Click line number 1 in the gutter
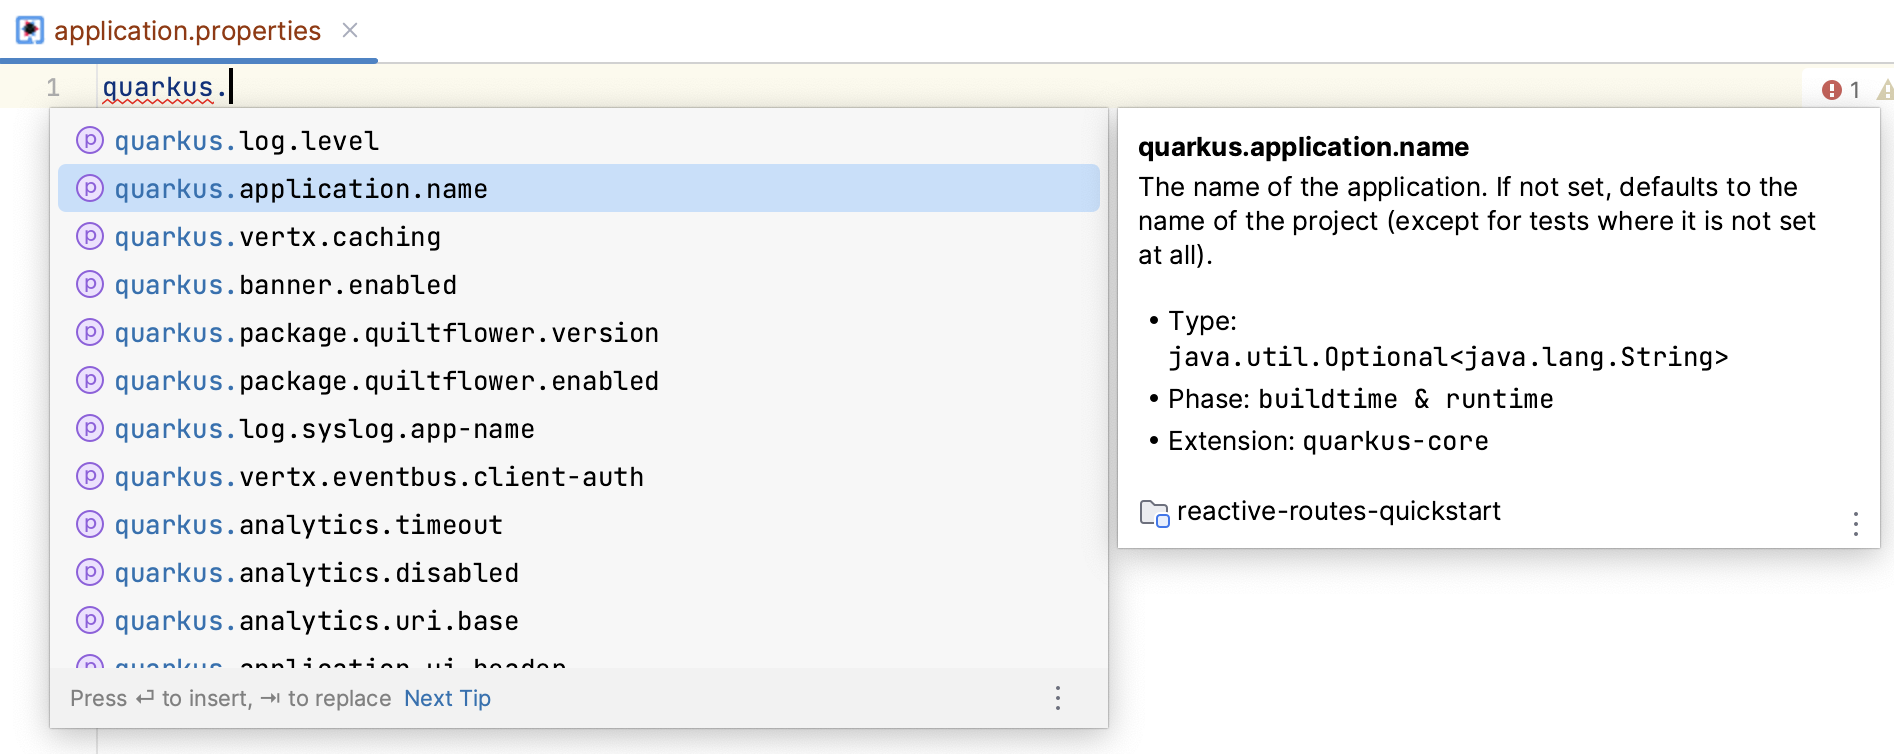Image resolution: width=1894 pixels, height=754 pixels. tap(53, 88)
